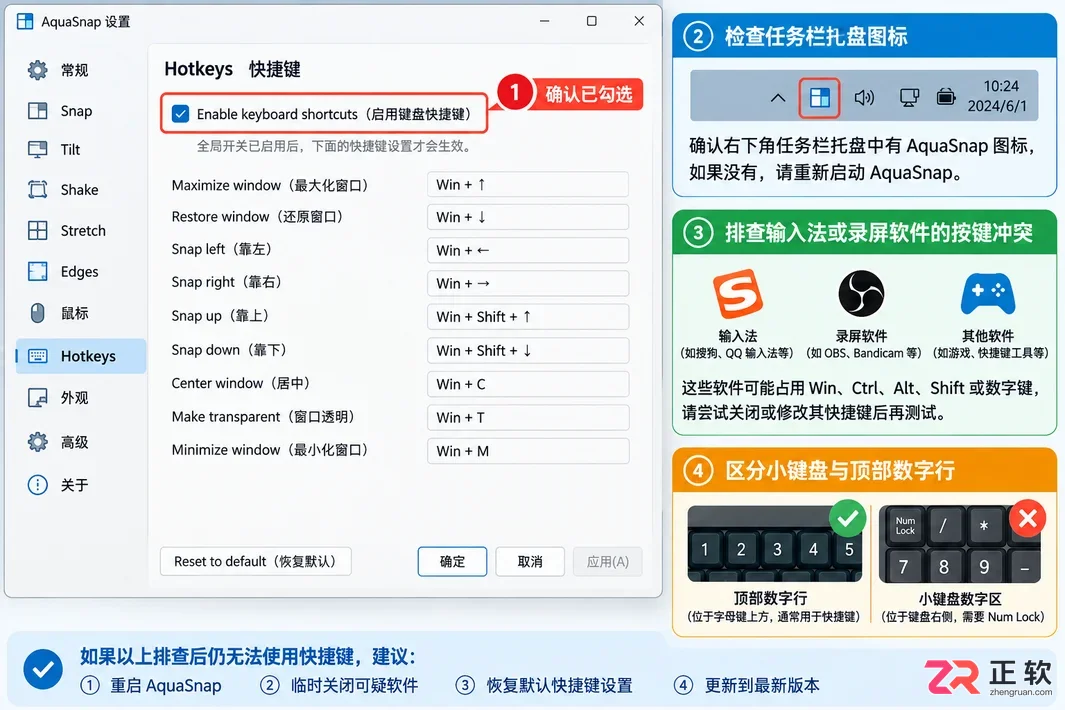Open the 外观 settings page
1065x710 pixels.
tap(81, 397)
